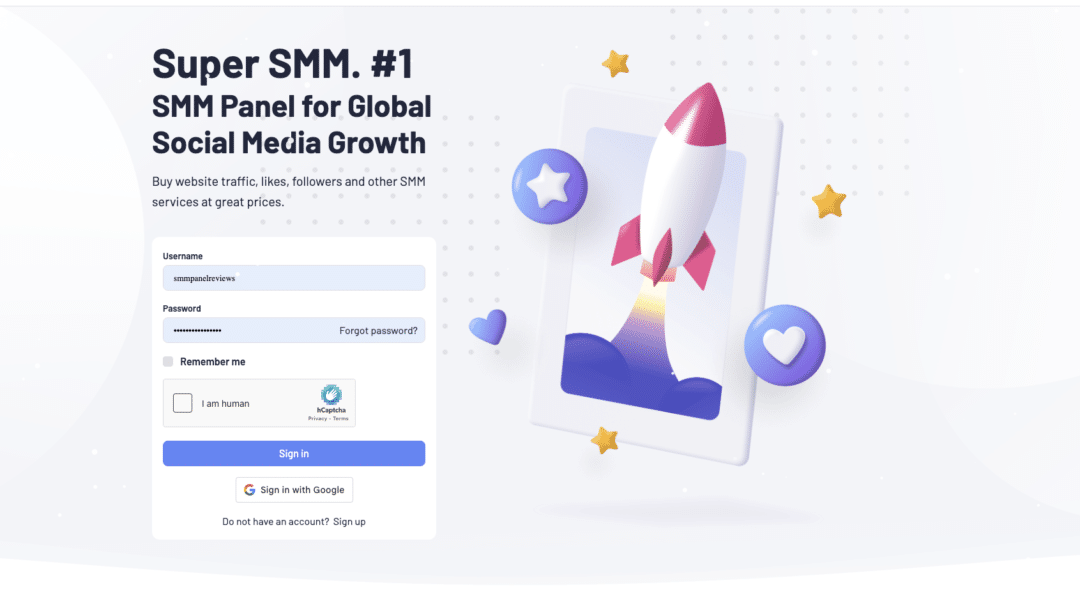The height and width of the screenshot is (608, 1080).
Task: Click Sign in with Google button
Action: [294, 490]
